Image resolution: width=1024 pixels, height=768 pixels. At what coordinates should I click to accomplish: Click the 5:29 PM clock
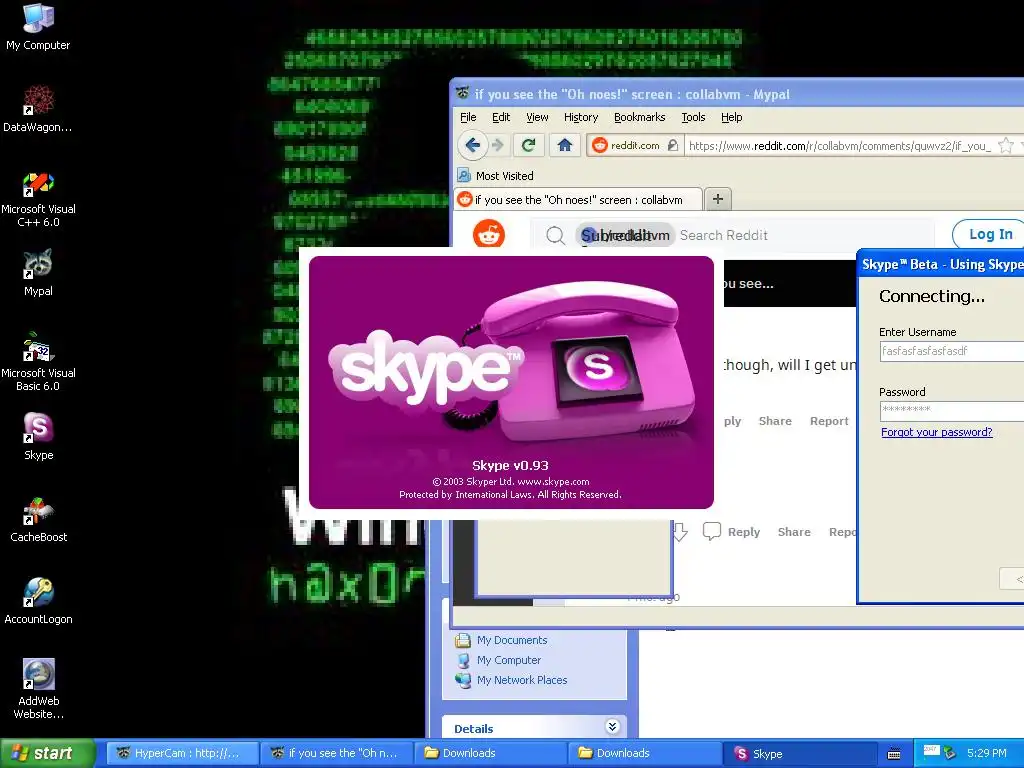tap(987, 753)
